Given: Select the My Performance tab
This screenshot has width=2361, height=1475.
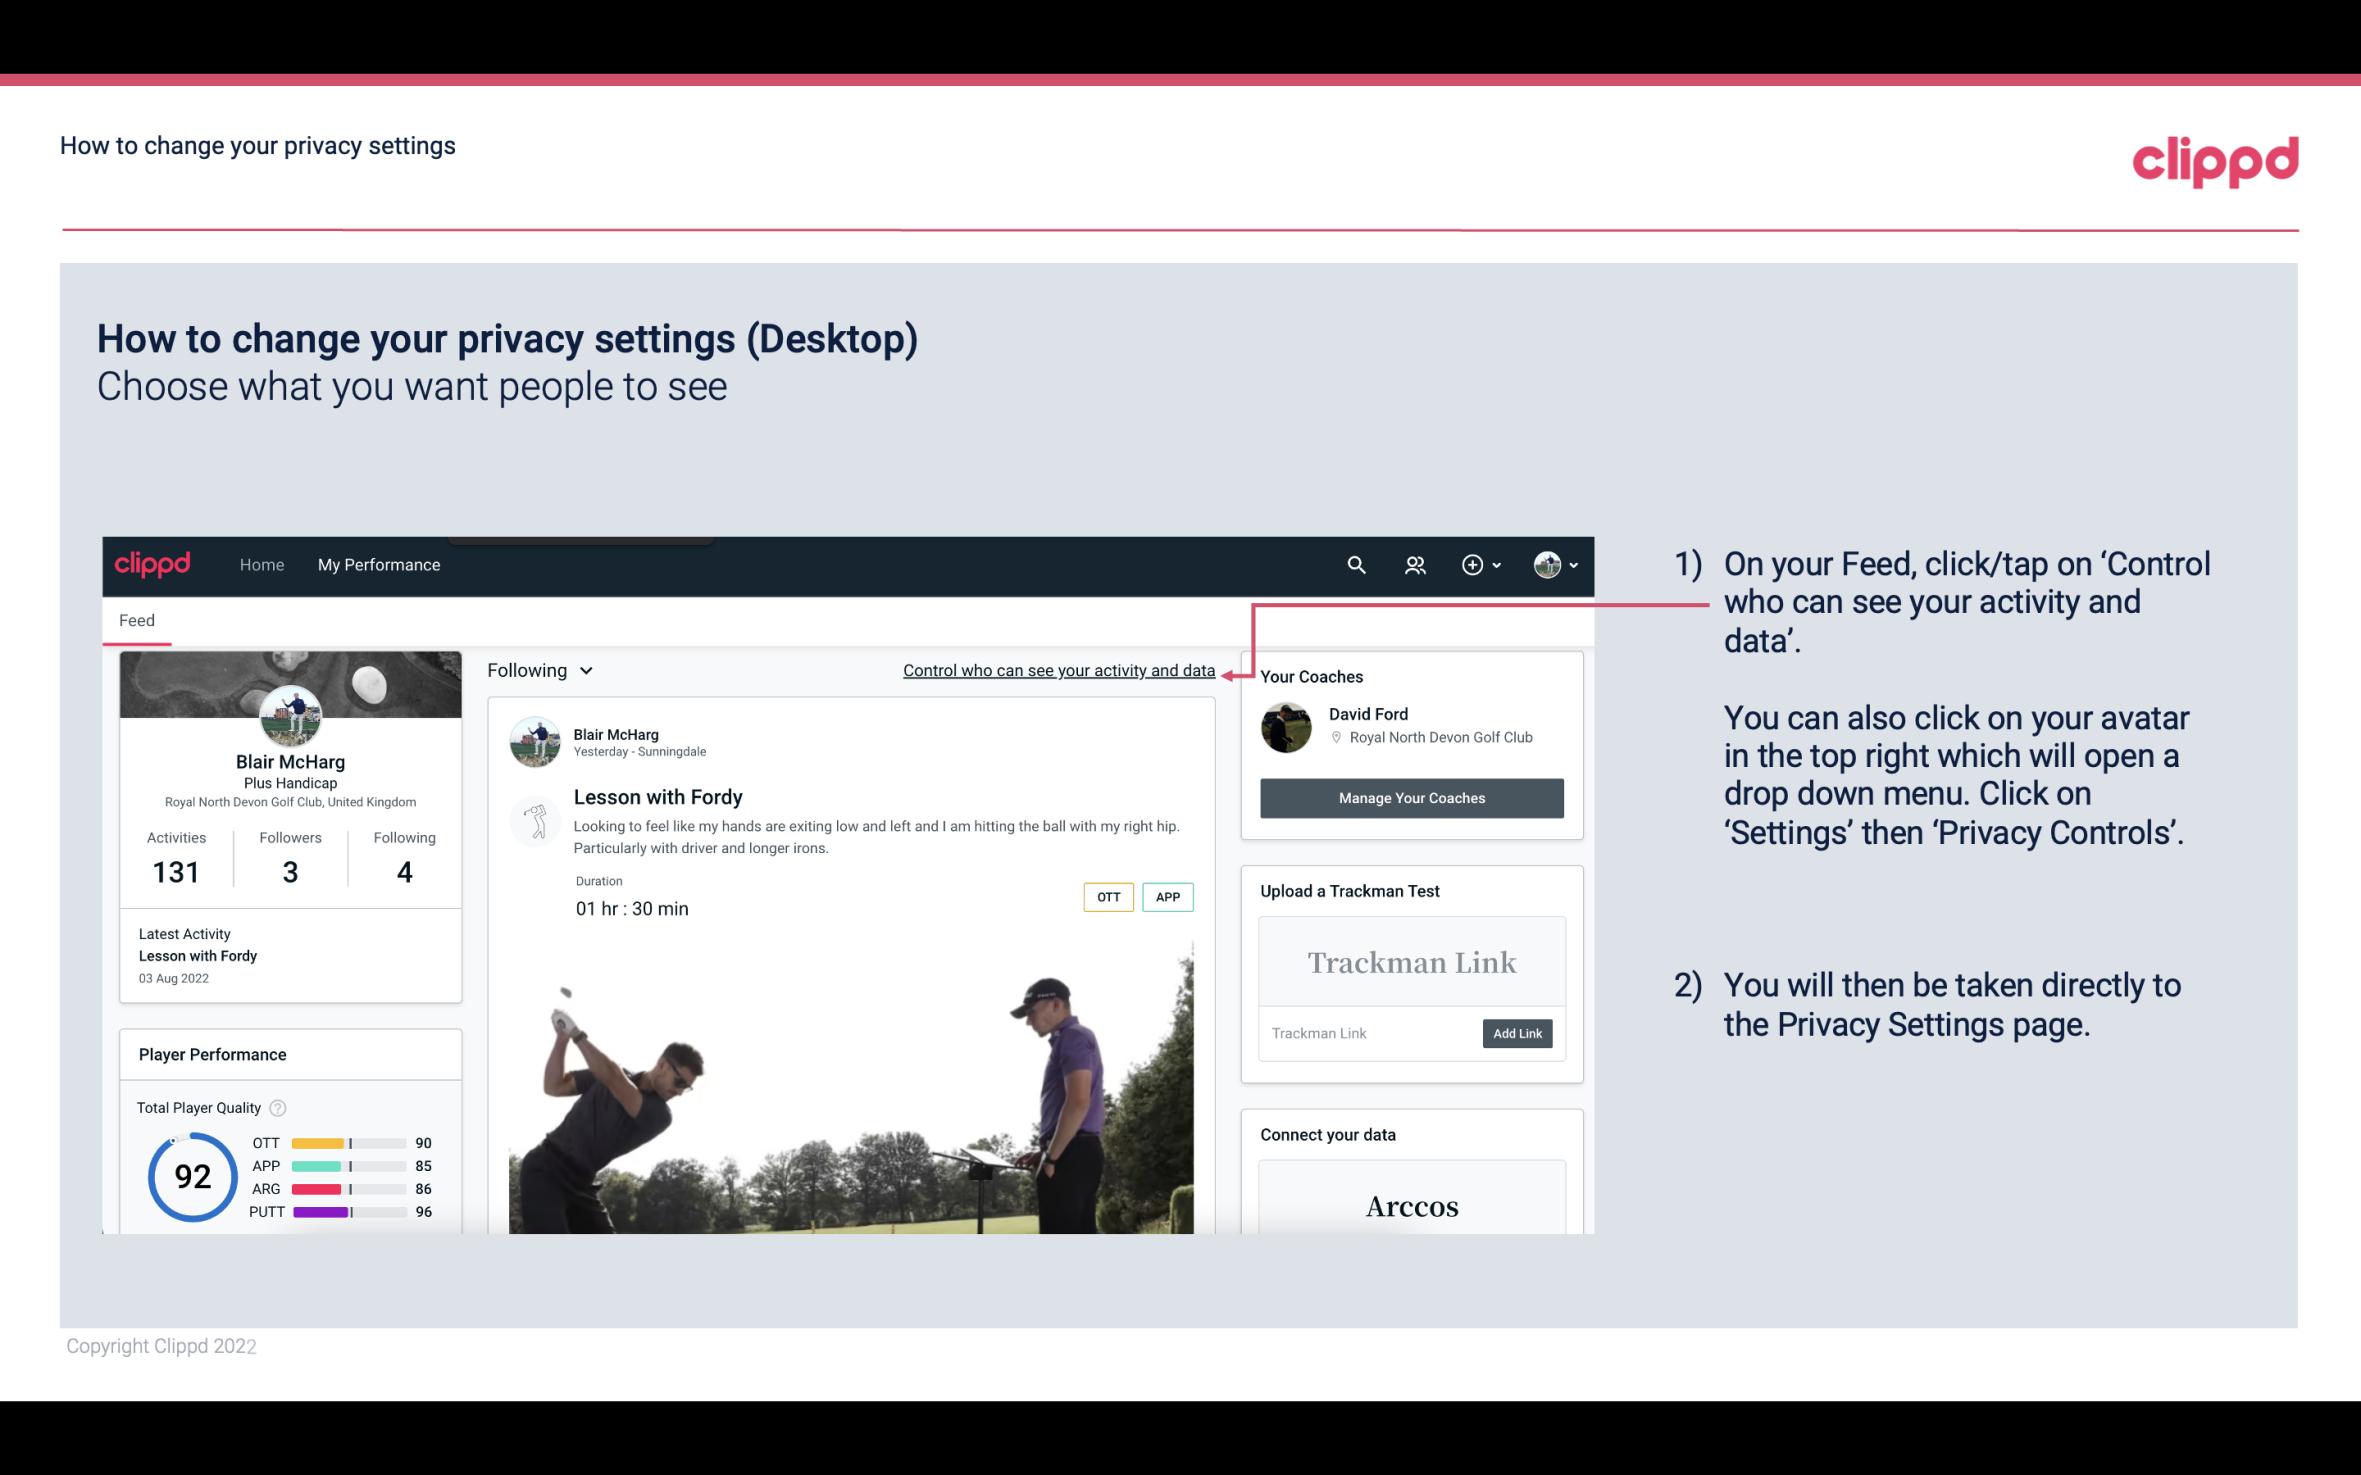Looking at the screenshot, I should coord(377,564).
